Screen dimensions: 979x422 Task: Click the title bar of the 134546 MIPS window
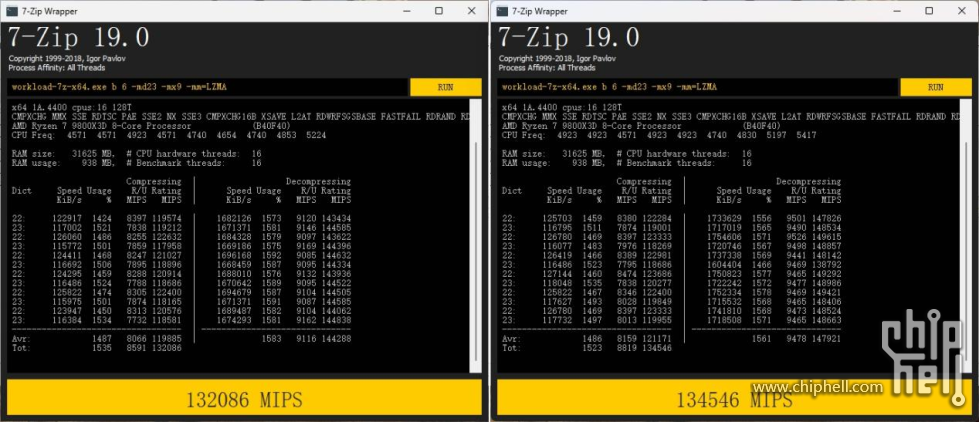click(x=700, y=11)
